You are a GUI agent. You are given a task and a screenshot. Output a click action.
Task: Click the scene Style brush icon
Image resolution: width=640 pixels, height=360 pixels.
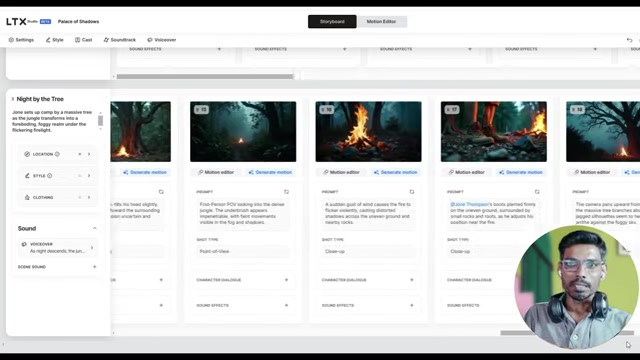click(27, 176)
